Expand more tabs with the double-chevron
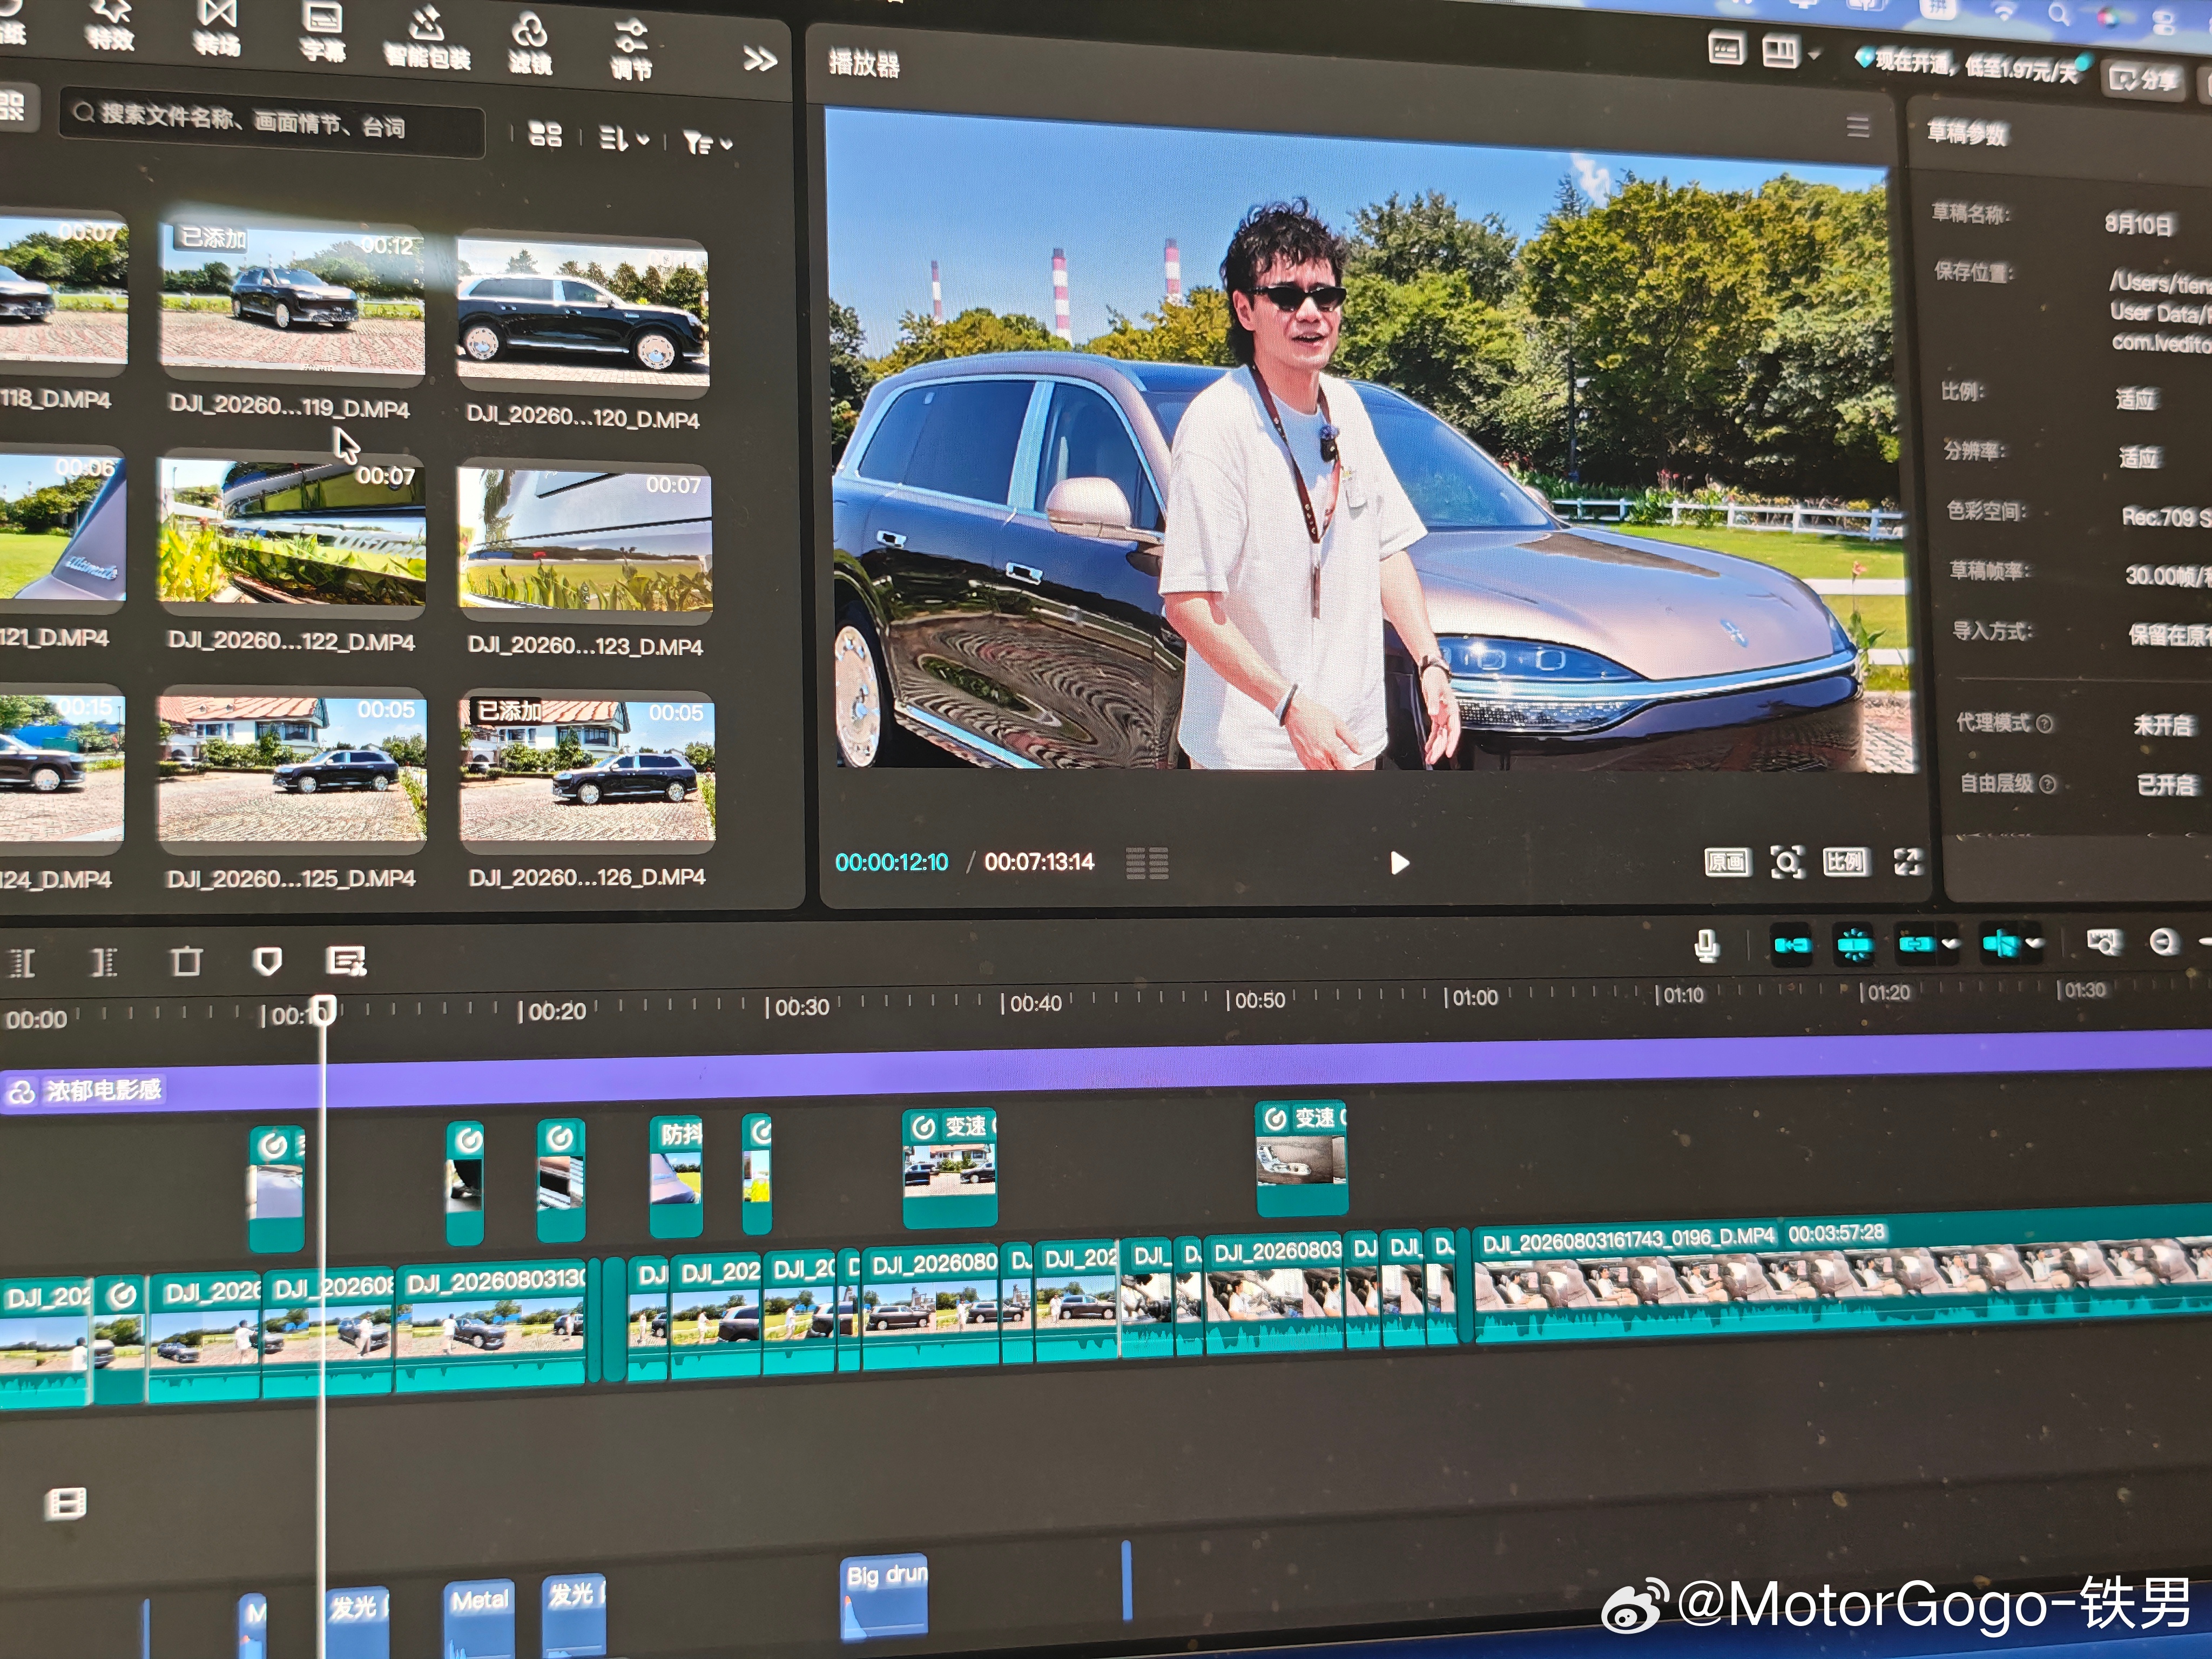Viewport: 2212px width, 1659px height. (x=760, y=60)
